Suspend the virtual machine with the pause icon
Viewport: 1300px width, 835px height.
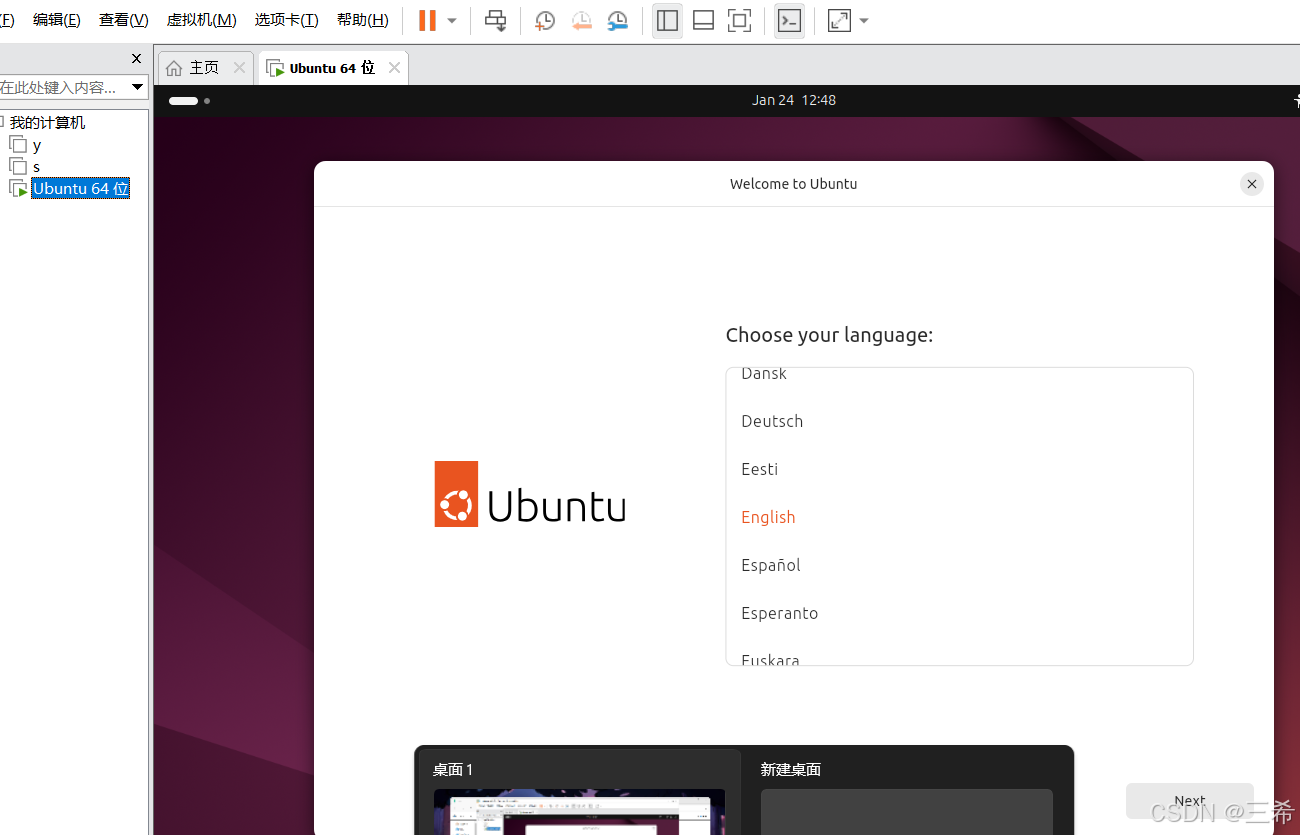tap(425, 20)
